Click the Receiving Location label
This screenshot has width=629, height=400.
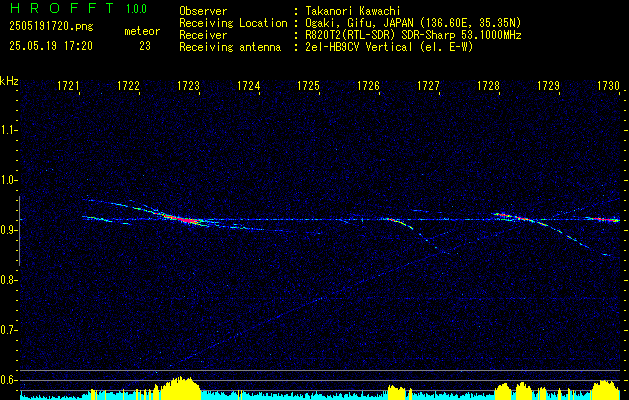pyautogui.click(x=233, y=23)
